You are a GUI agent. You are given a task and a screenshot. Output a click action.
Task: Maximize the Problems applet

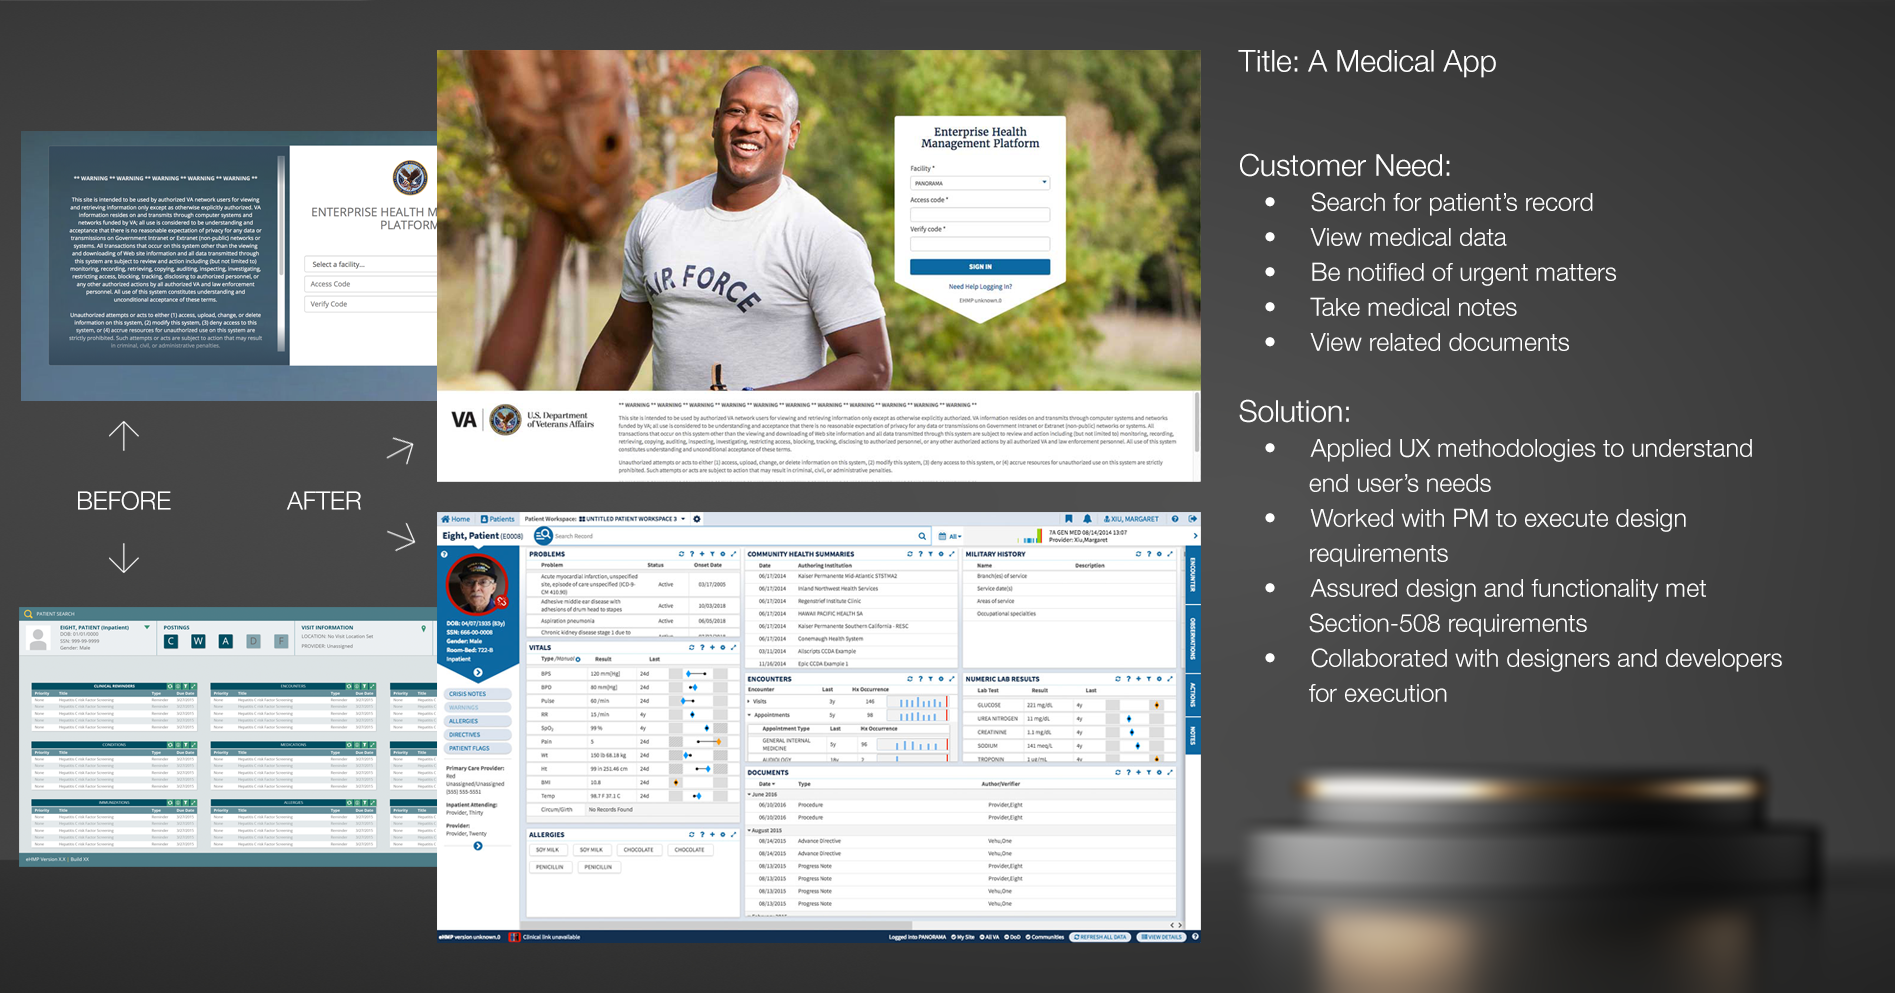click(x=733, y=554)
